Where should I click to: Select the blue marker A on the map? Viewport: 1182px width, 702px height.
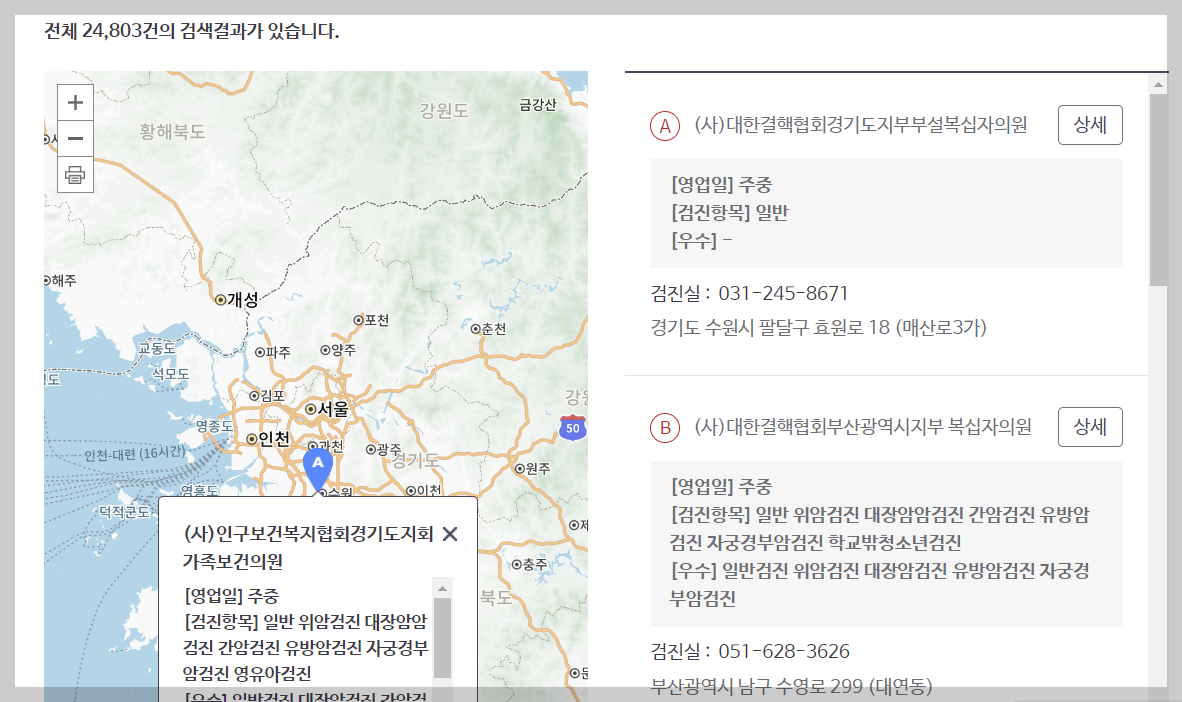(x=317, y=466)
